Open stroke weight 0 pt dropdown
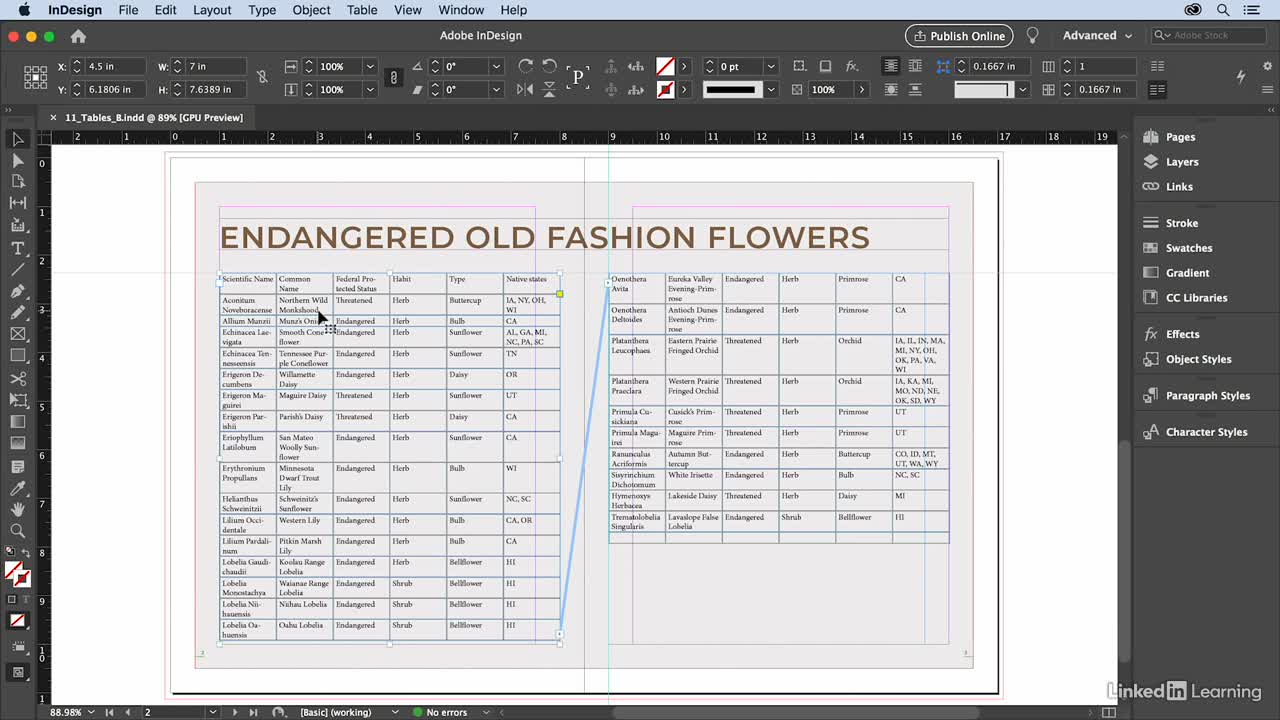The width and height of the screenshot is (1280, 720). 770,66
